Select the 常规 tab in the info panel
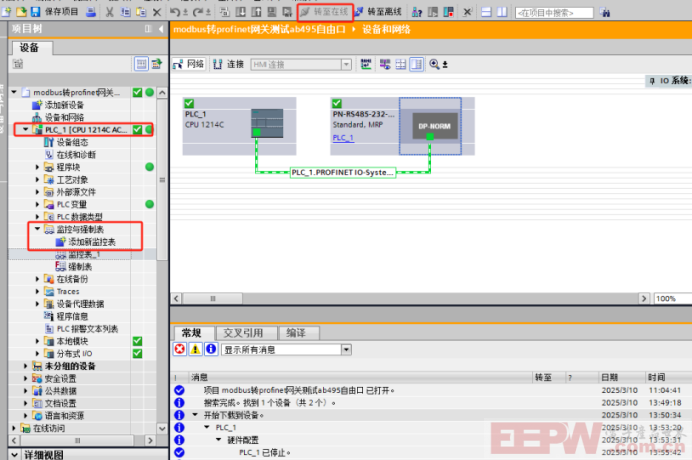Image resolution: width=692 pixels, height=460 pixels. 192,333
